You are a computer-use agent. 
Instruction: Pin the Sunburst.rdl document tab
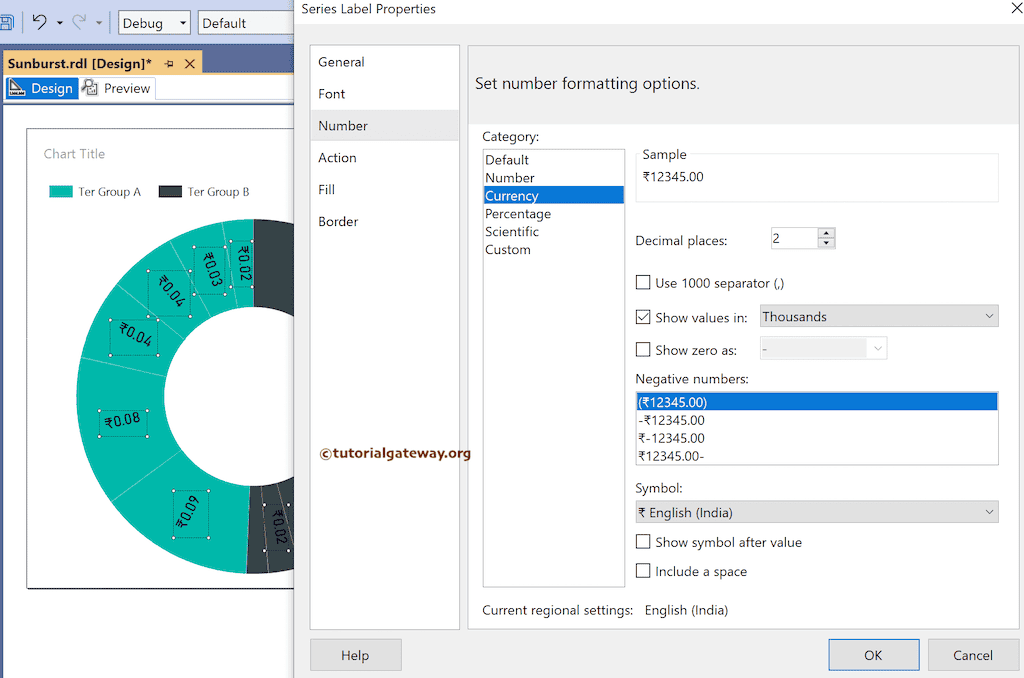click(x=170, y=62)
